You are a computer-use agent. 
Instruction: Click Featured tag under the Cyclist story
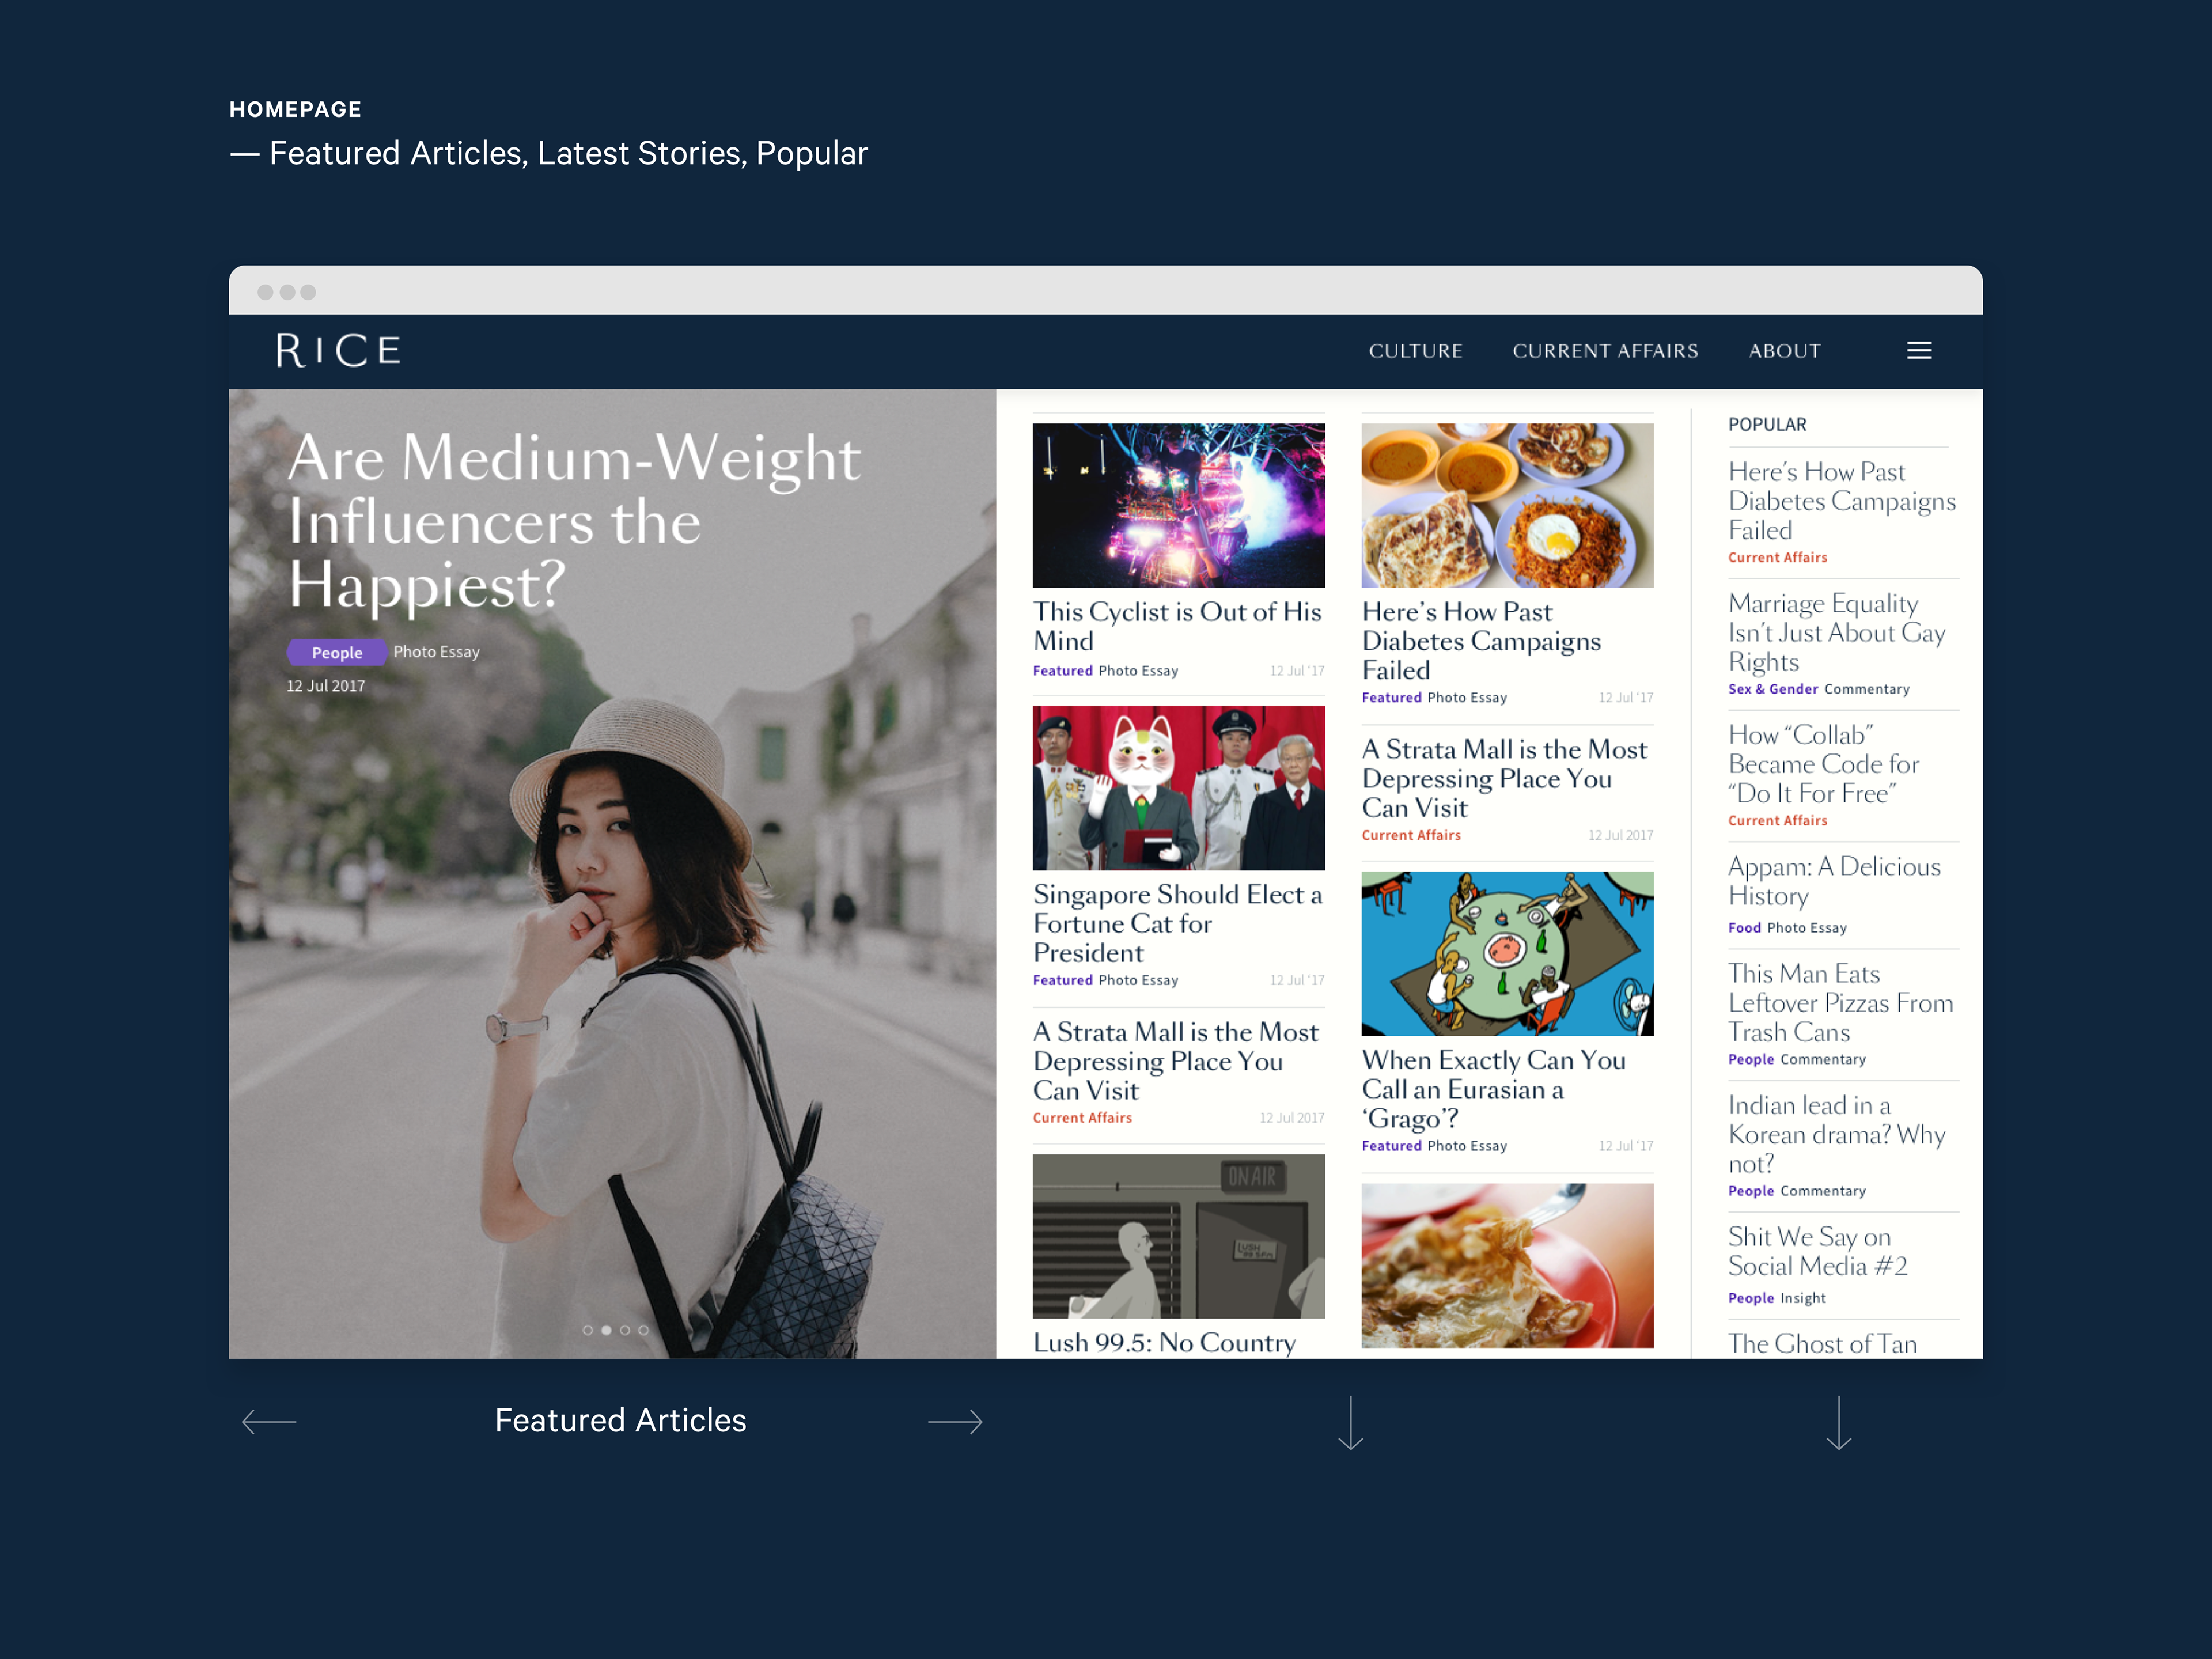1062,671
